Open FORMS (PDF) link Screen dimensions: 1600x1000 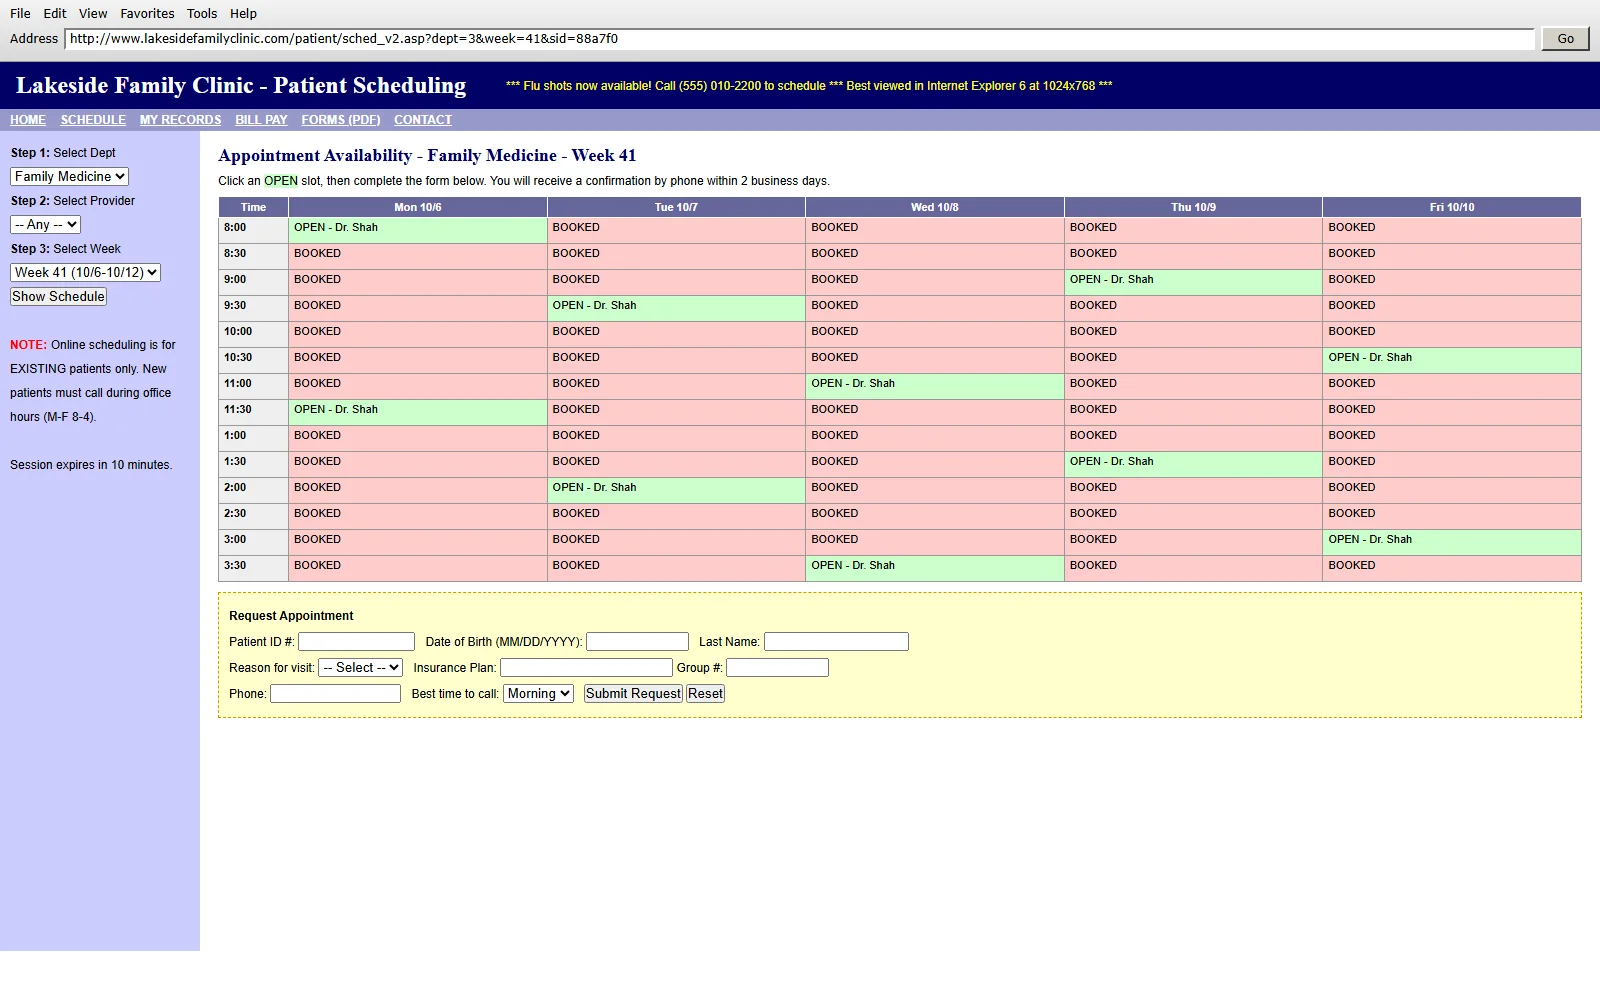341,120
